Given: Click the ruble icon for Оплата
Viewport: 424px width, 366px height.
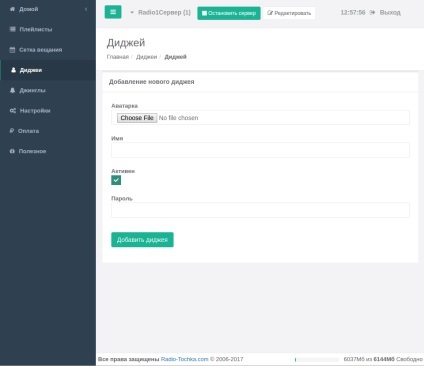Looking at the screenshot, I should point(12,131).
